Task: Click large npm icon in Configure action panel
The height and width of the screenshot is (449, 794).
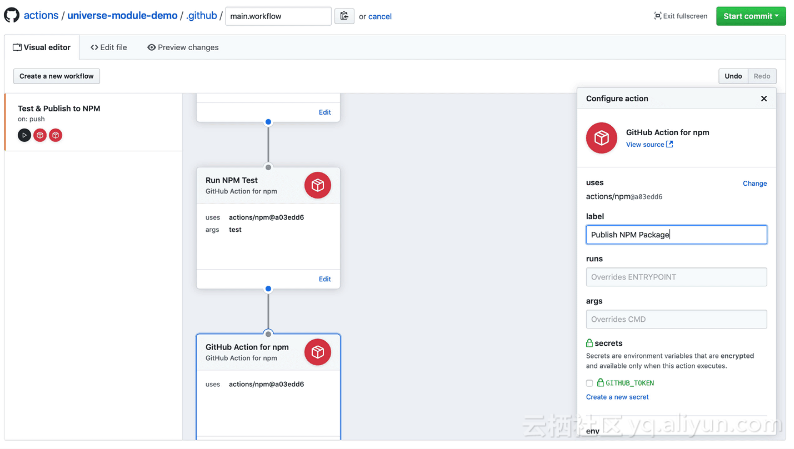Action: pyautogui.click(x=602, y=138)
